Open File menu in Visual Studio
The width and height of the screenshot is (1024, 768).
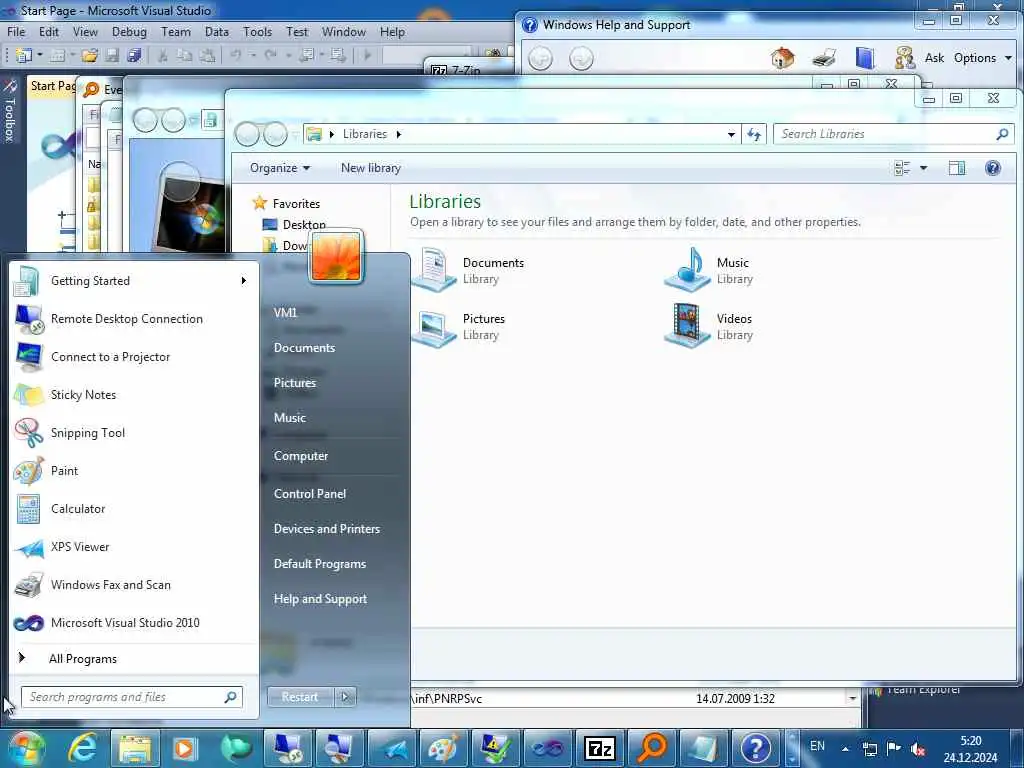(16, 32)
